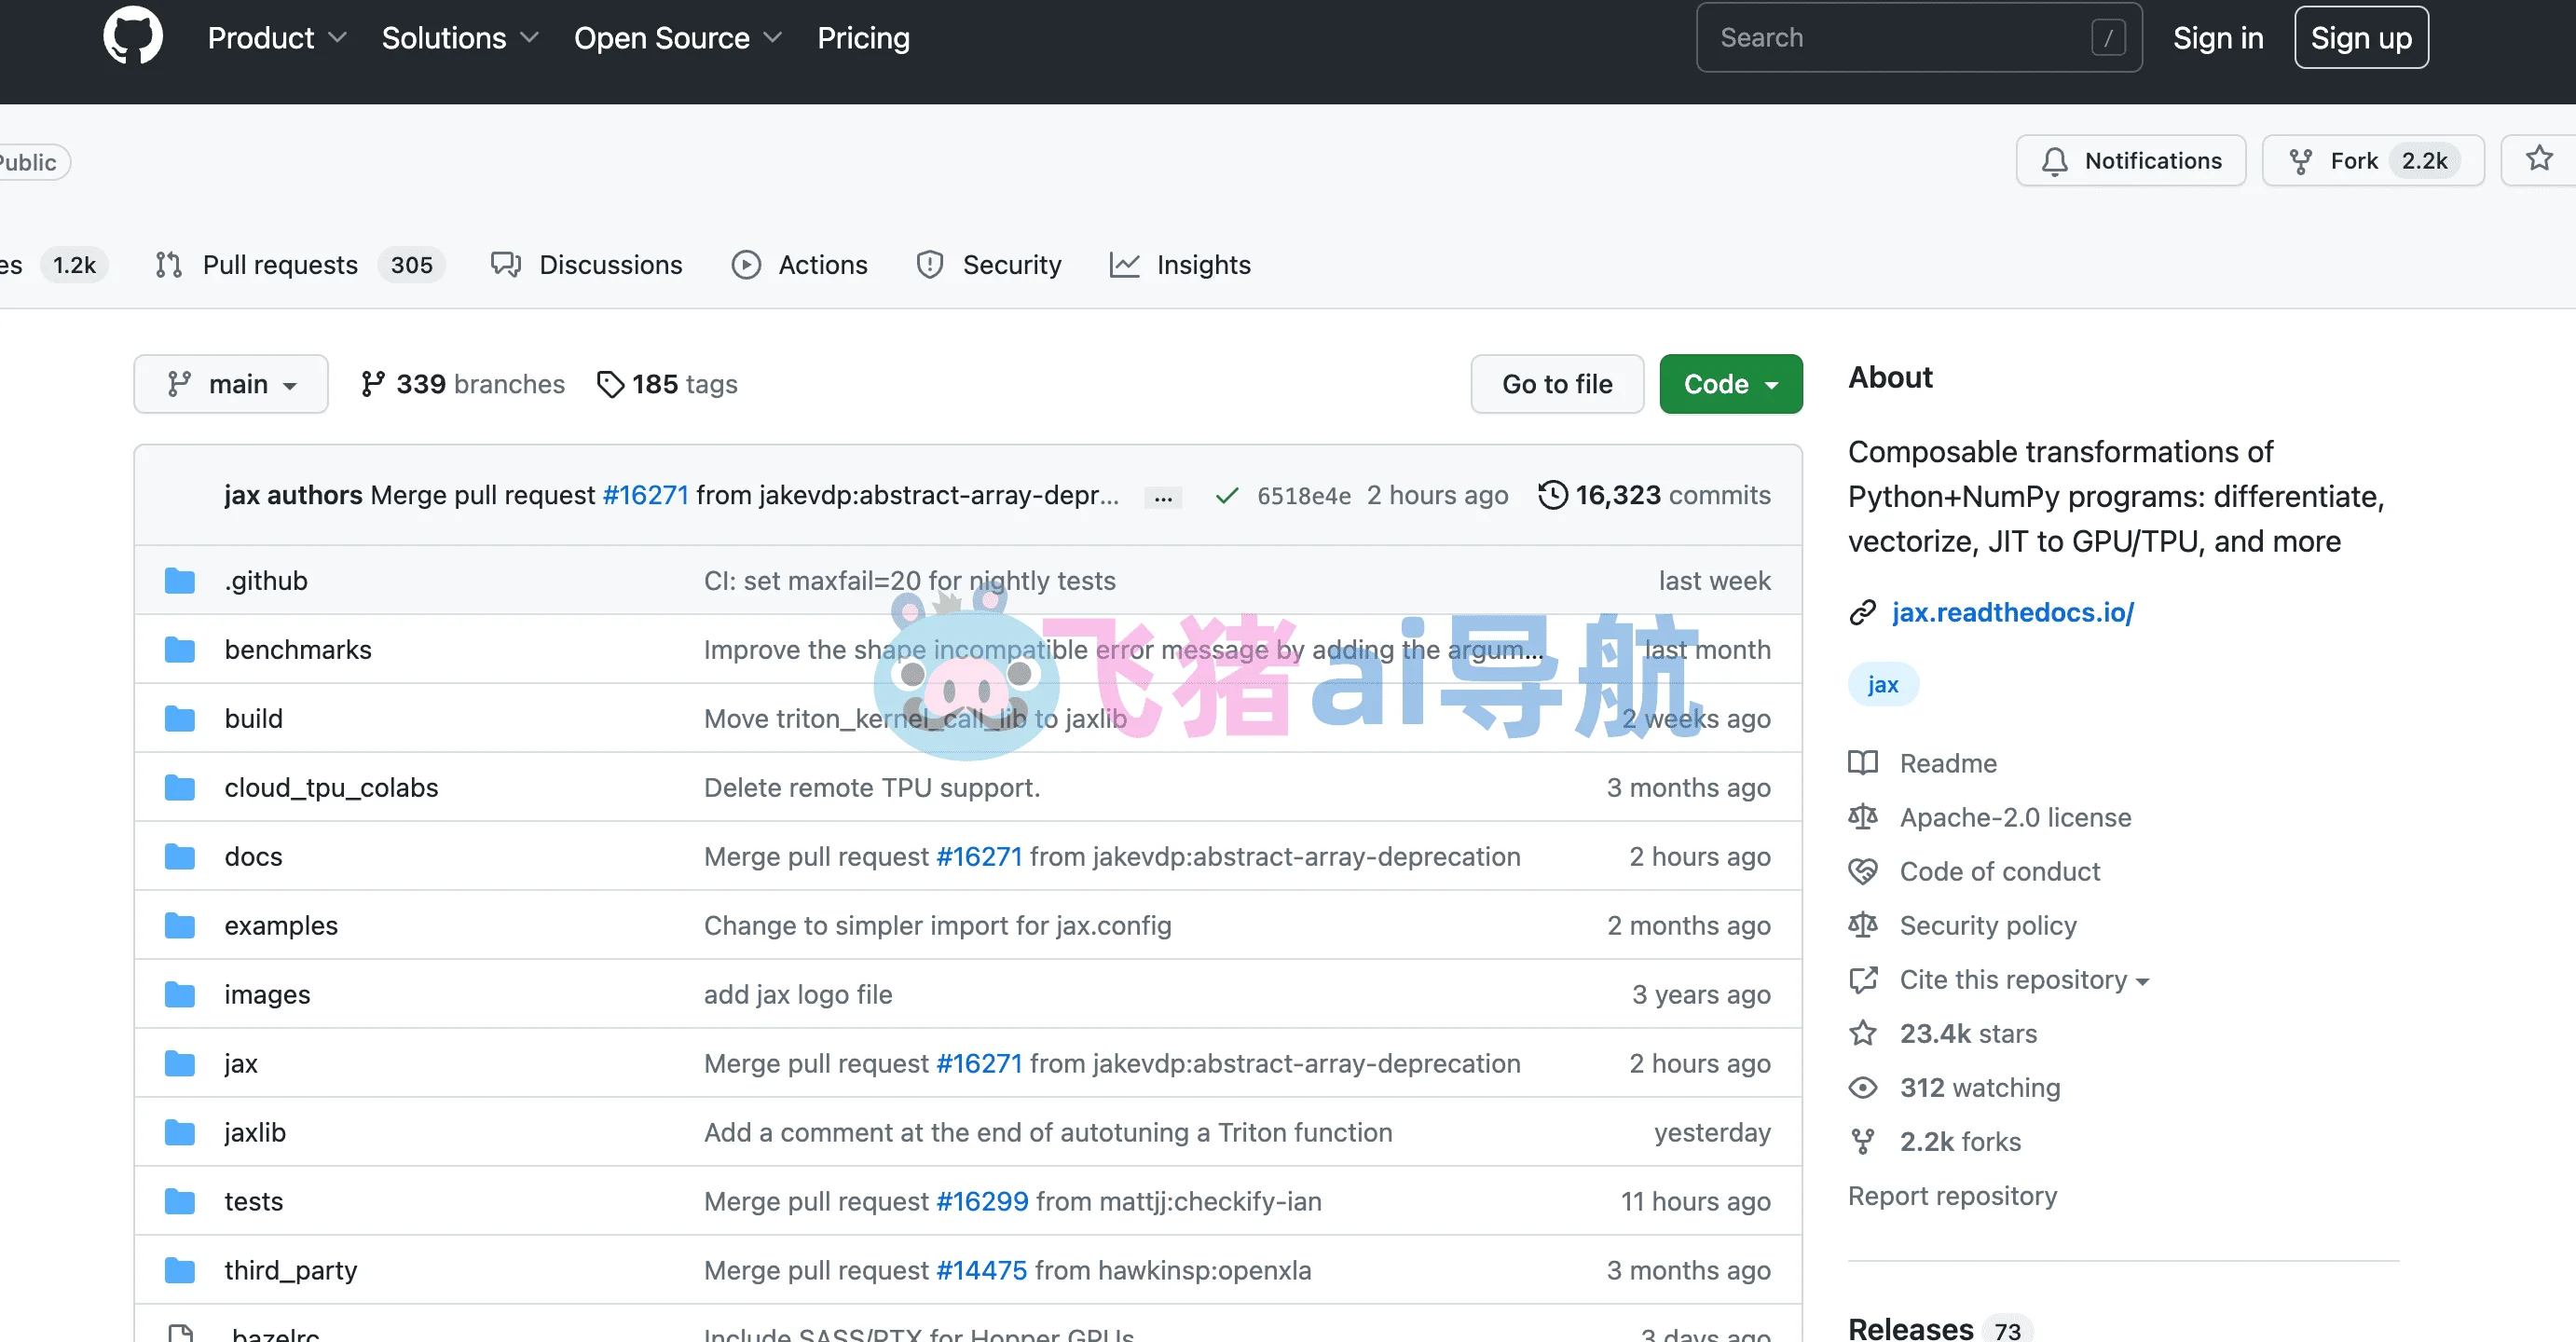Expand the green Code dropdown button

(1730, 384)
